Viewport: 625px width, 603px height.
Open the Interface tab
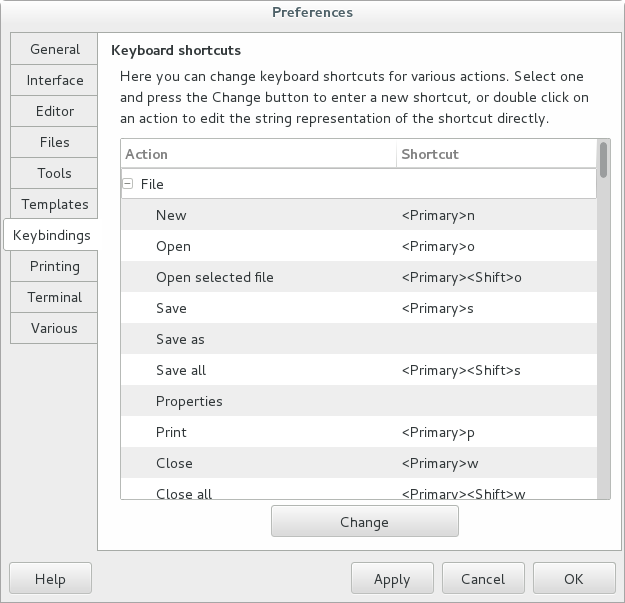tap(54, 80)
